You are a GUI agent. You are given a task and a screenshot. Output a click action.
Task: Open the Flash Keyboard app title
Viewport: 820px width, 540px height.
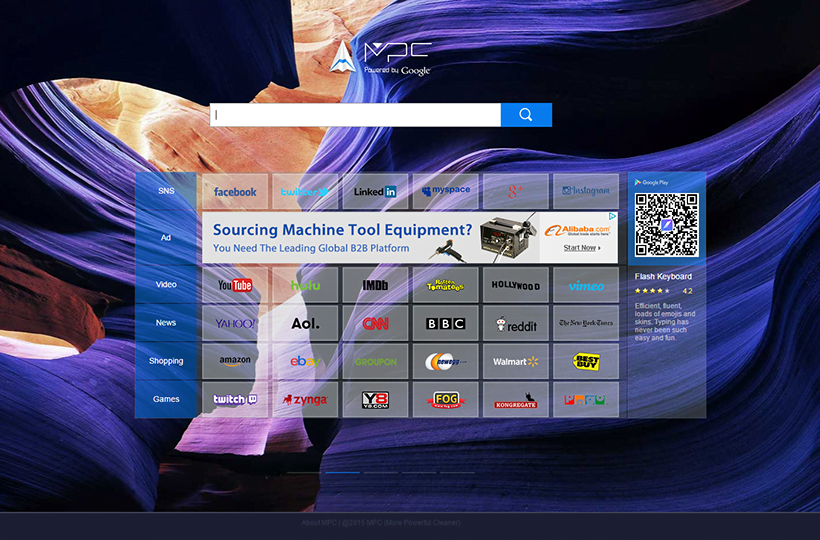pos(663,277)
